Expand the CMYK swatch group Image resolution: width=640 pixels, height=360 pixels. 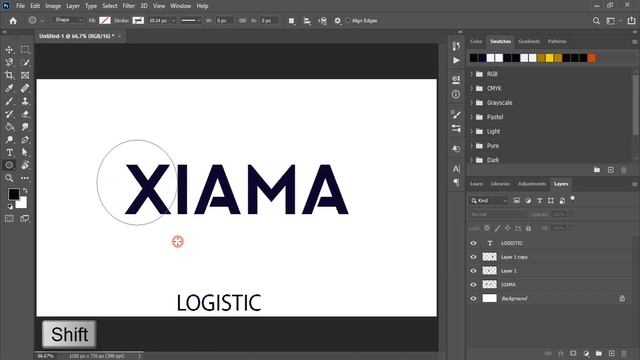pyautogui.click(x=471, y=88)
